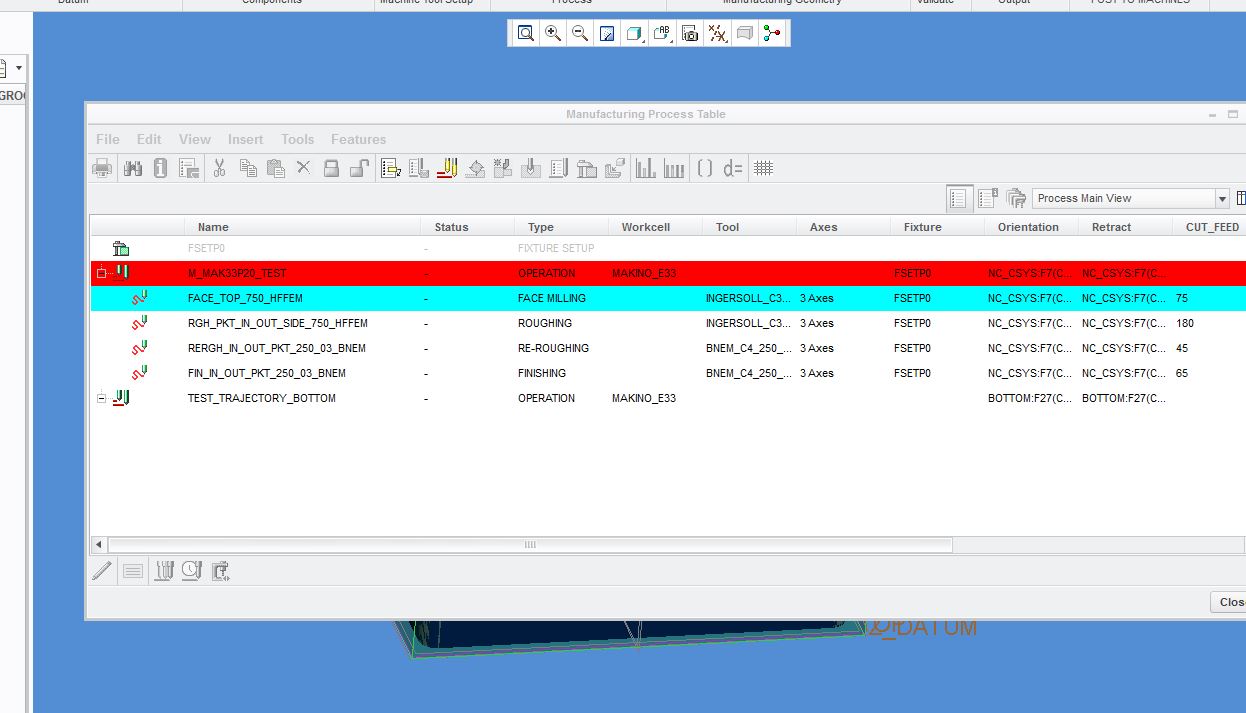The width and height of the screenshot is (1246, 713).
Task: Click the Paste clipboard icon
Action: 276,169
